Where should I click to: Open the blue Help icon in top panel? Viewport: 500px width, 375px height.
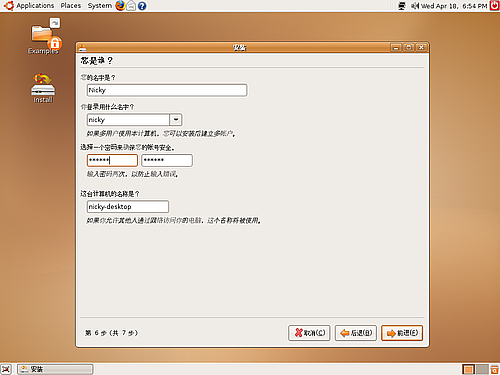142,6
